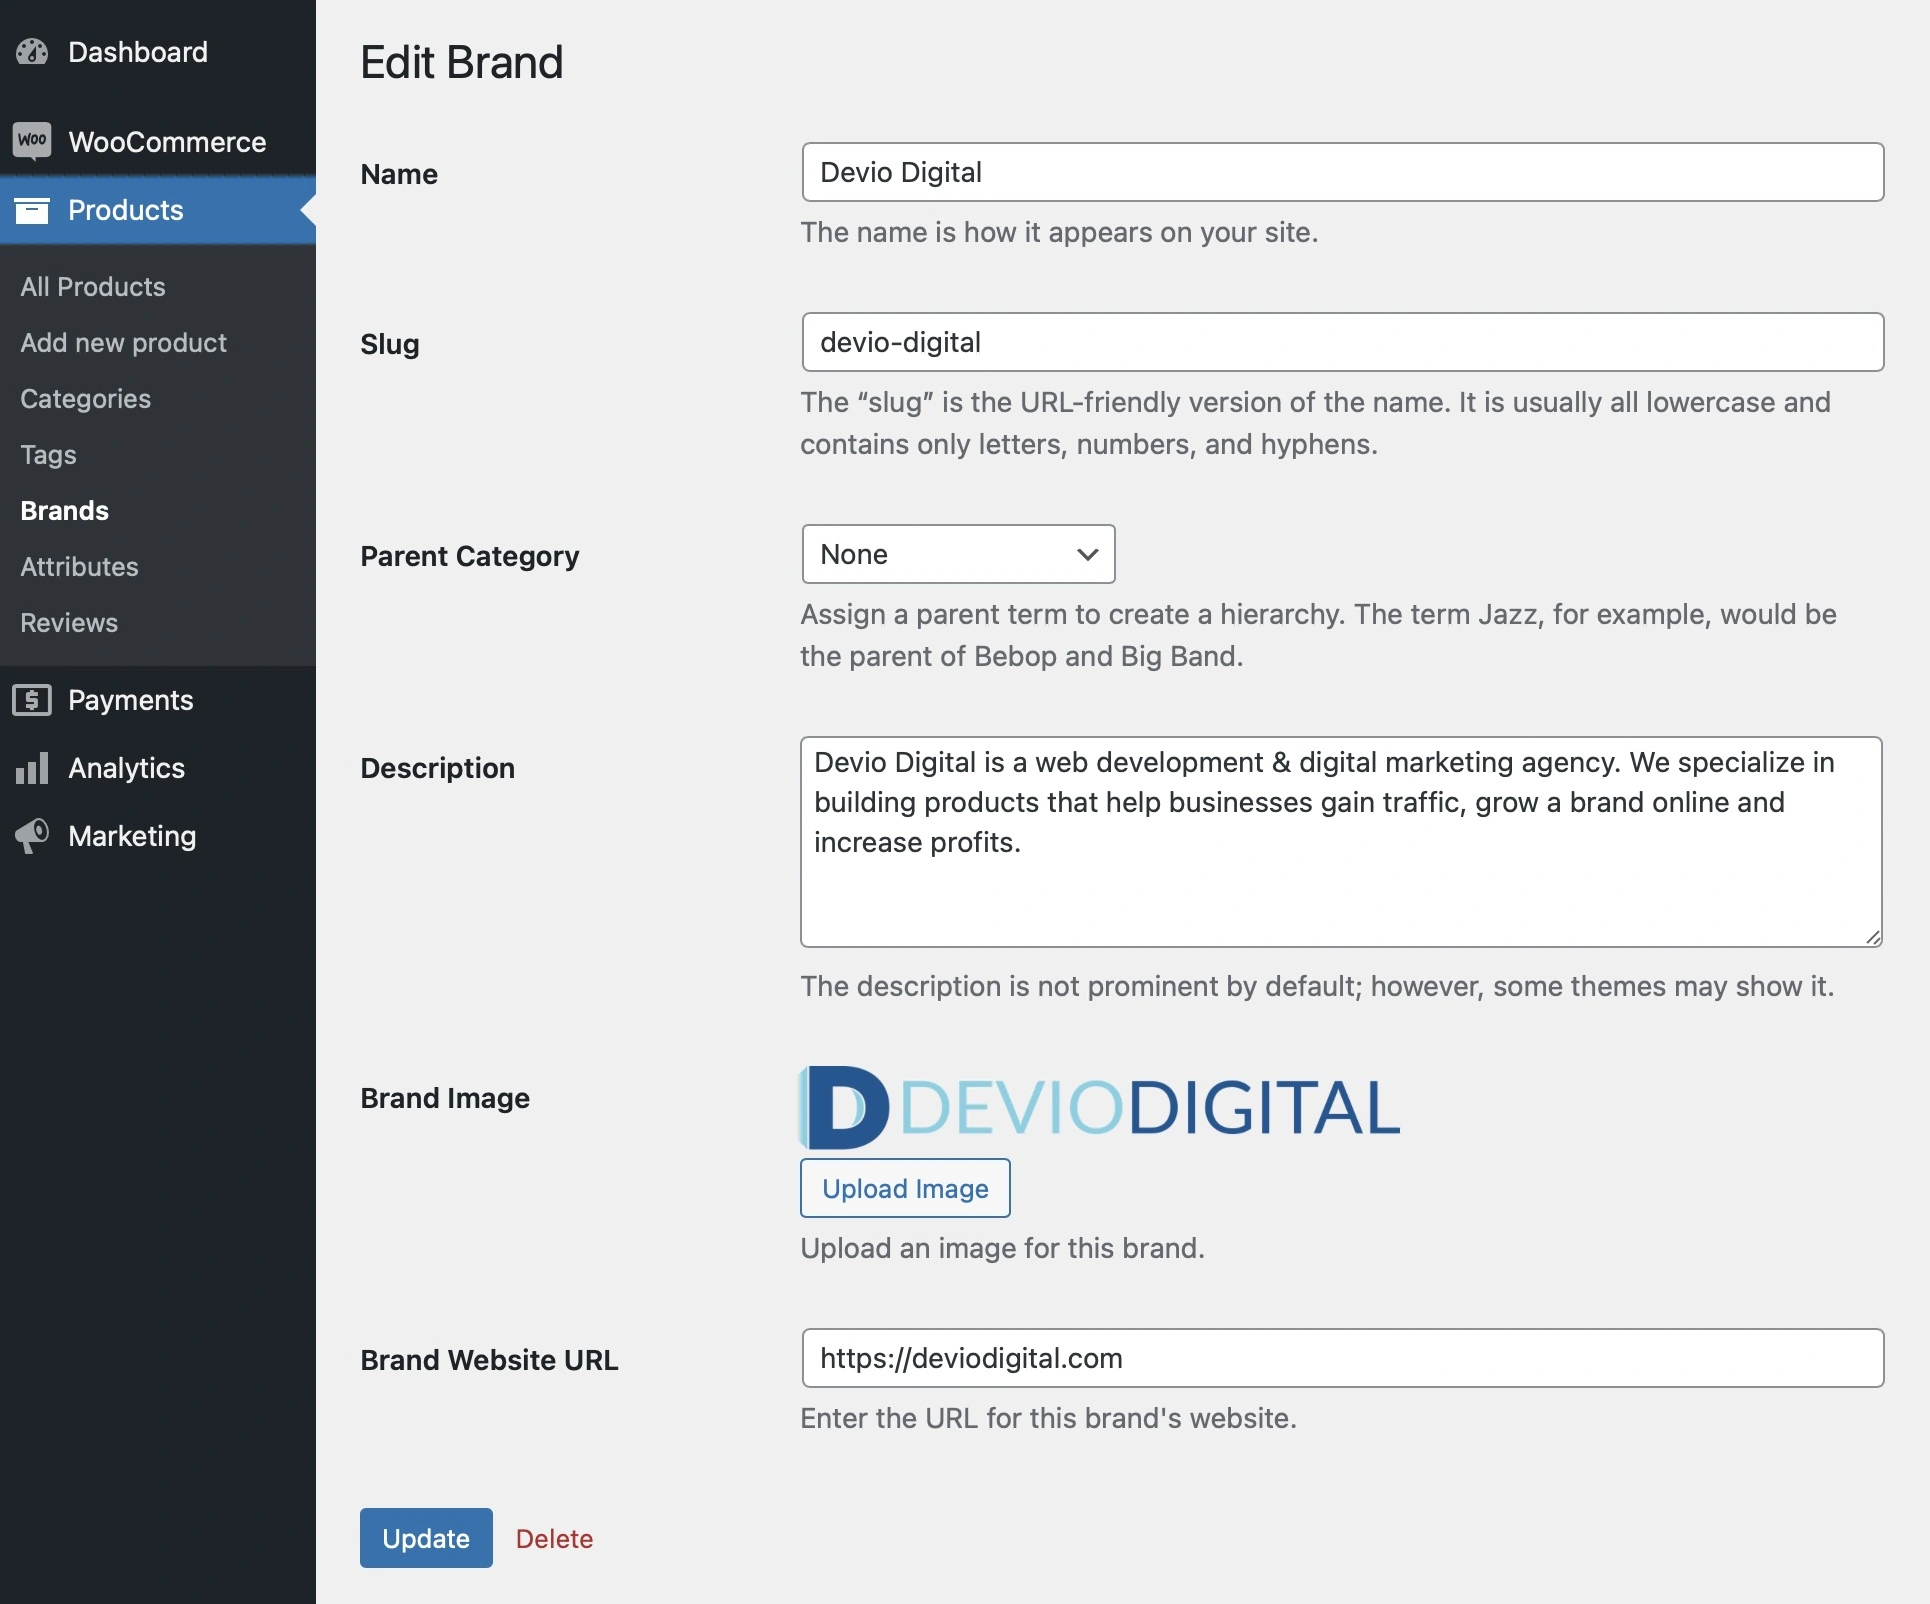Click the Payments dollar icon
Screen dimensions: 1930x1604
pyautogui.click(x=32, y=700)
